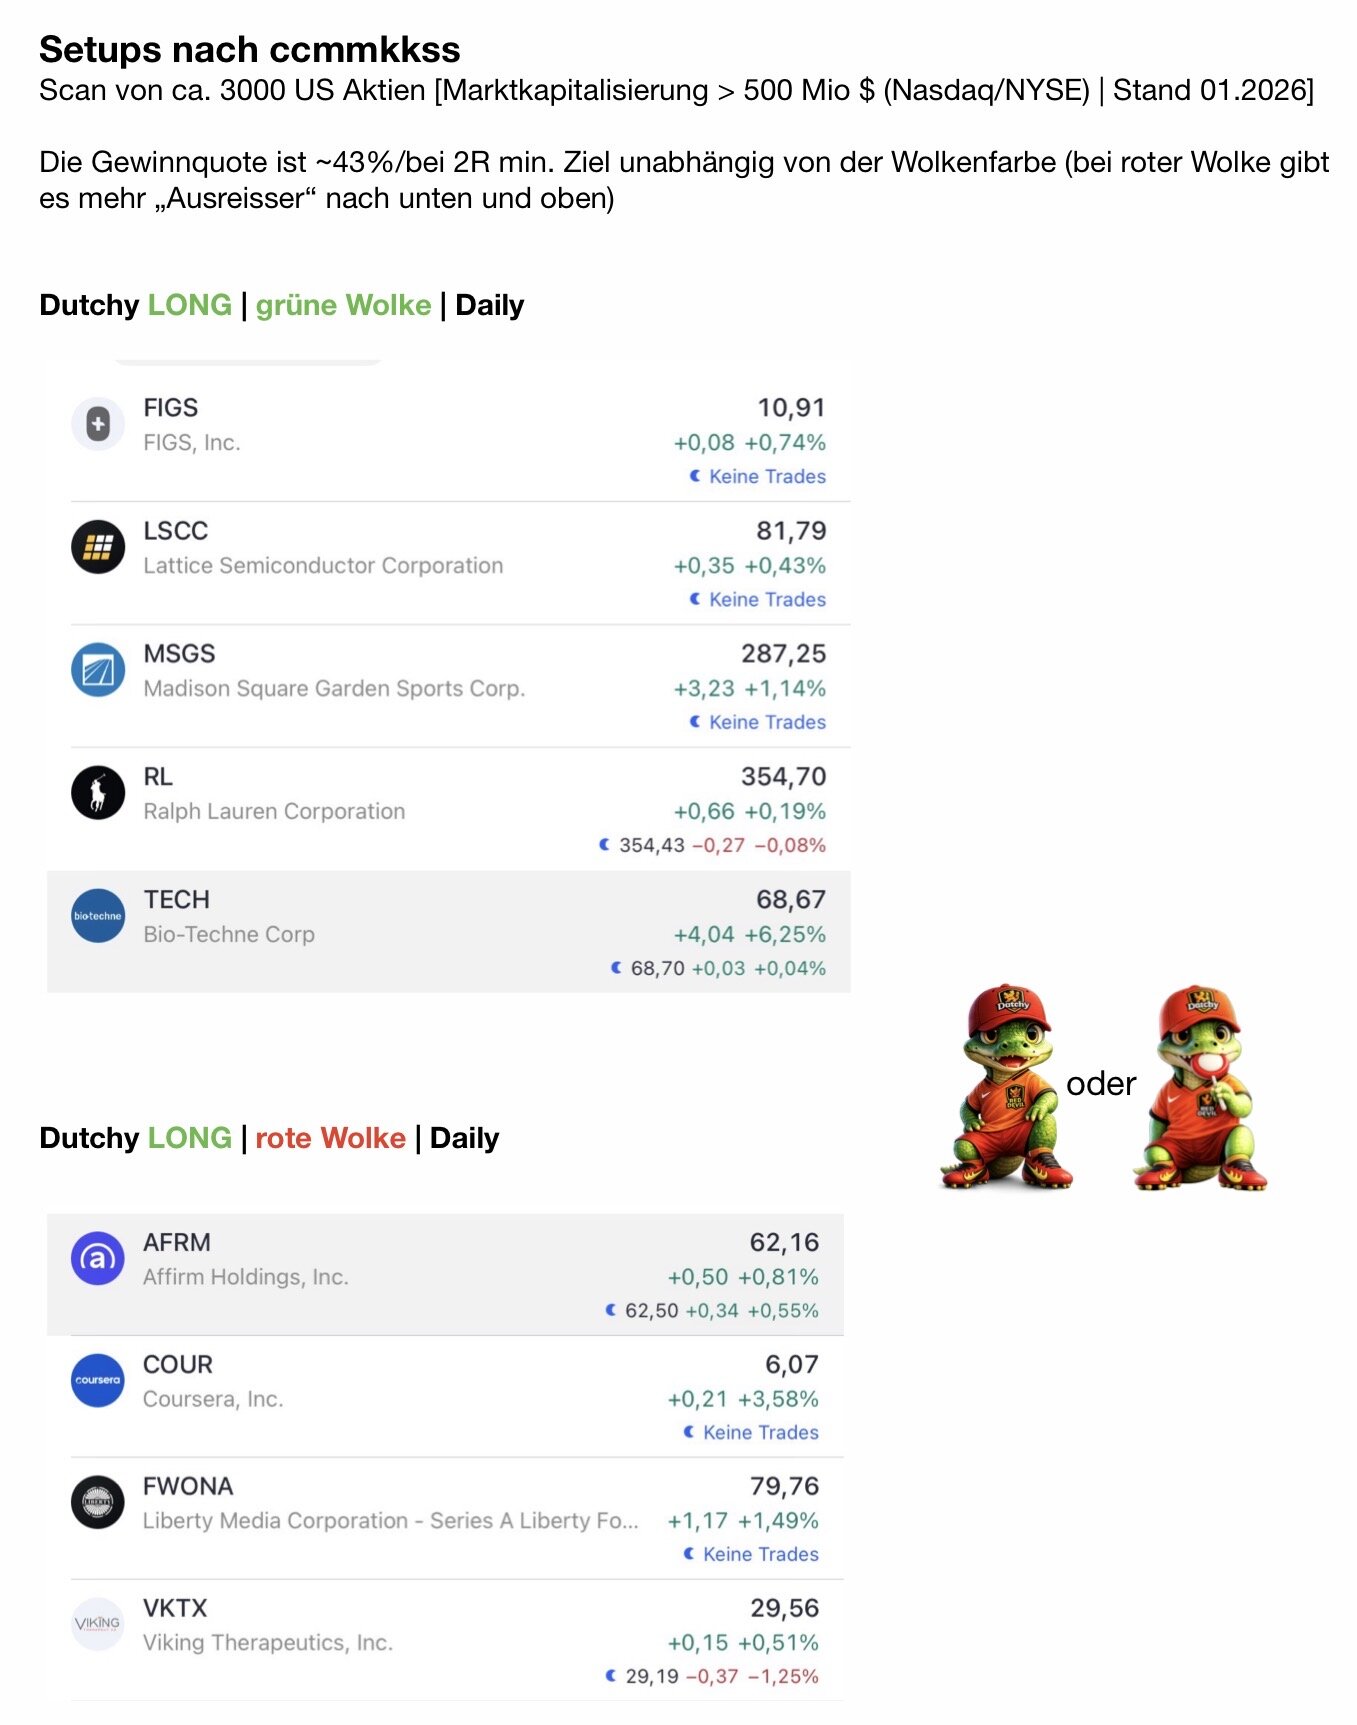This screenshot has width=1357, height=1725.
Task: Click the Viking Therapeutics logo icon
Action: click(x=98, y=1624)
